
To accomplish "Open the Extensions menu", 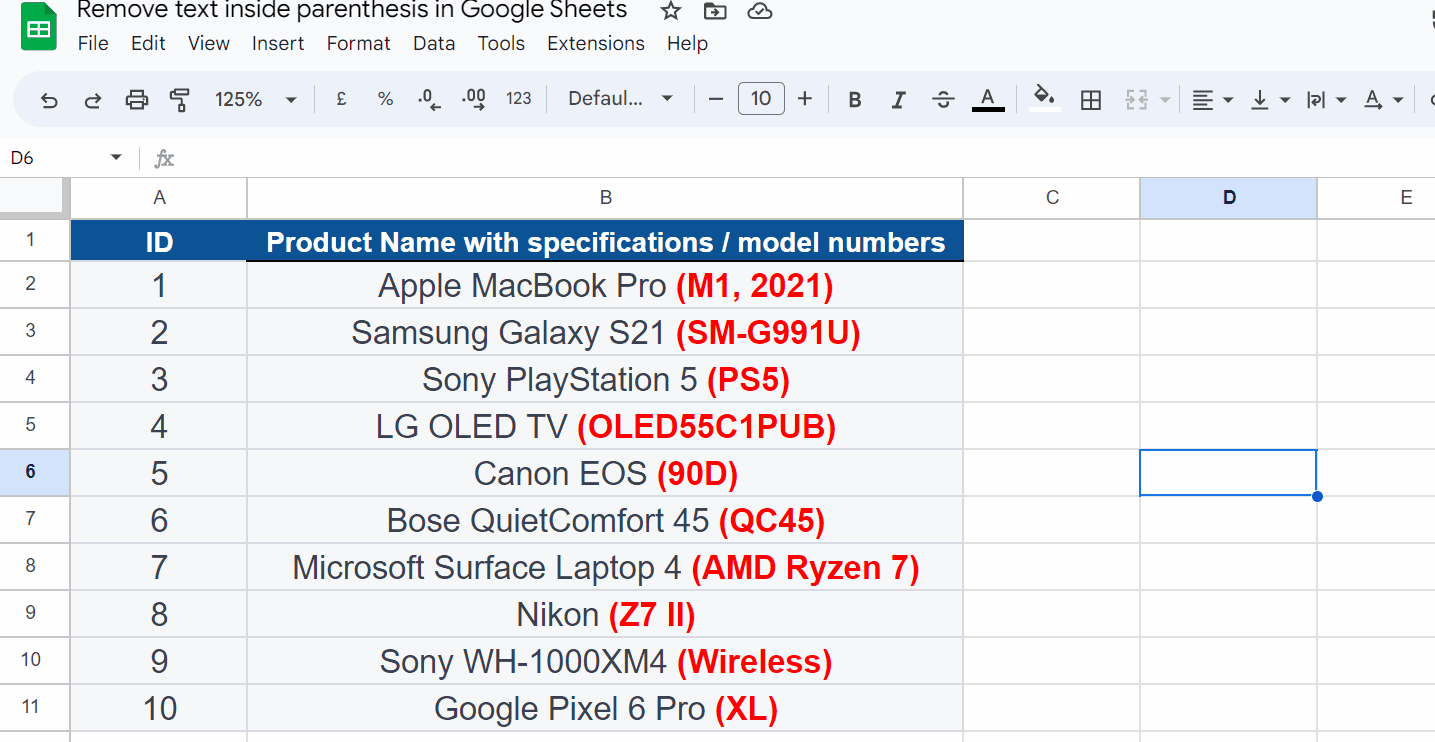I will pos(595,43).
